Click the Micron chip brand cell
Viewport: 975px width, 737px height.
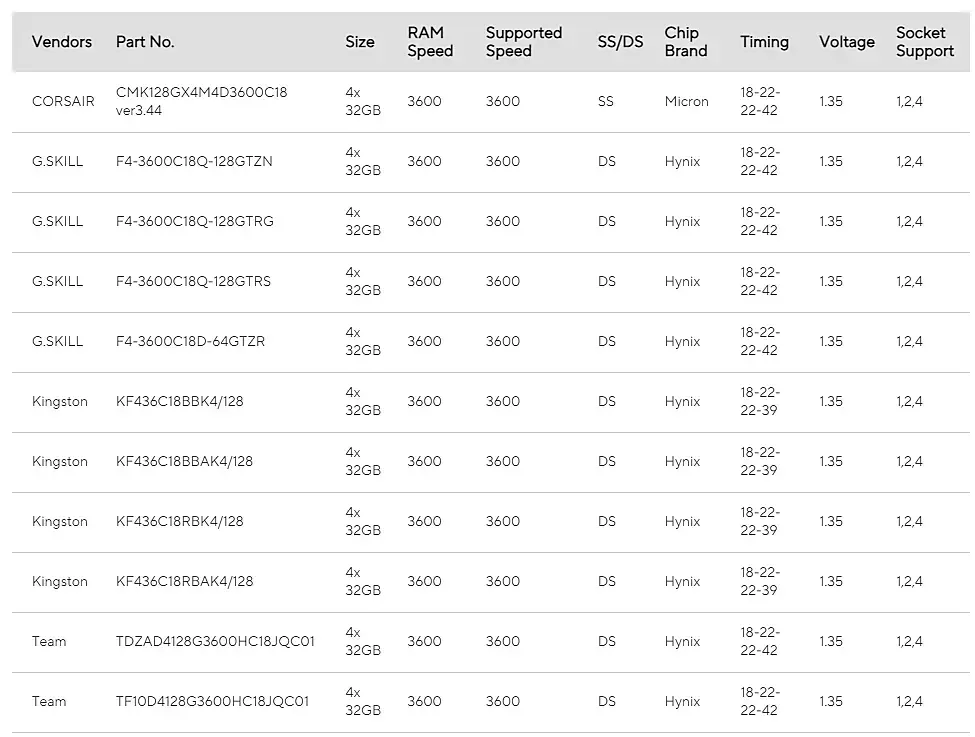pos(686,101)
